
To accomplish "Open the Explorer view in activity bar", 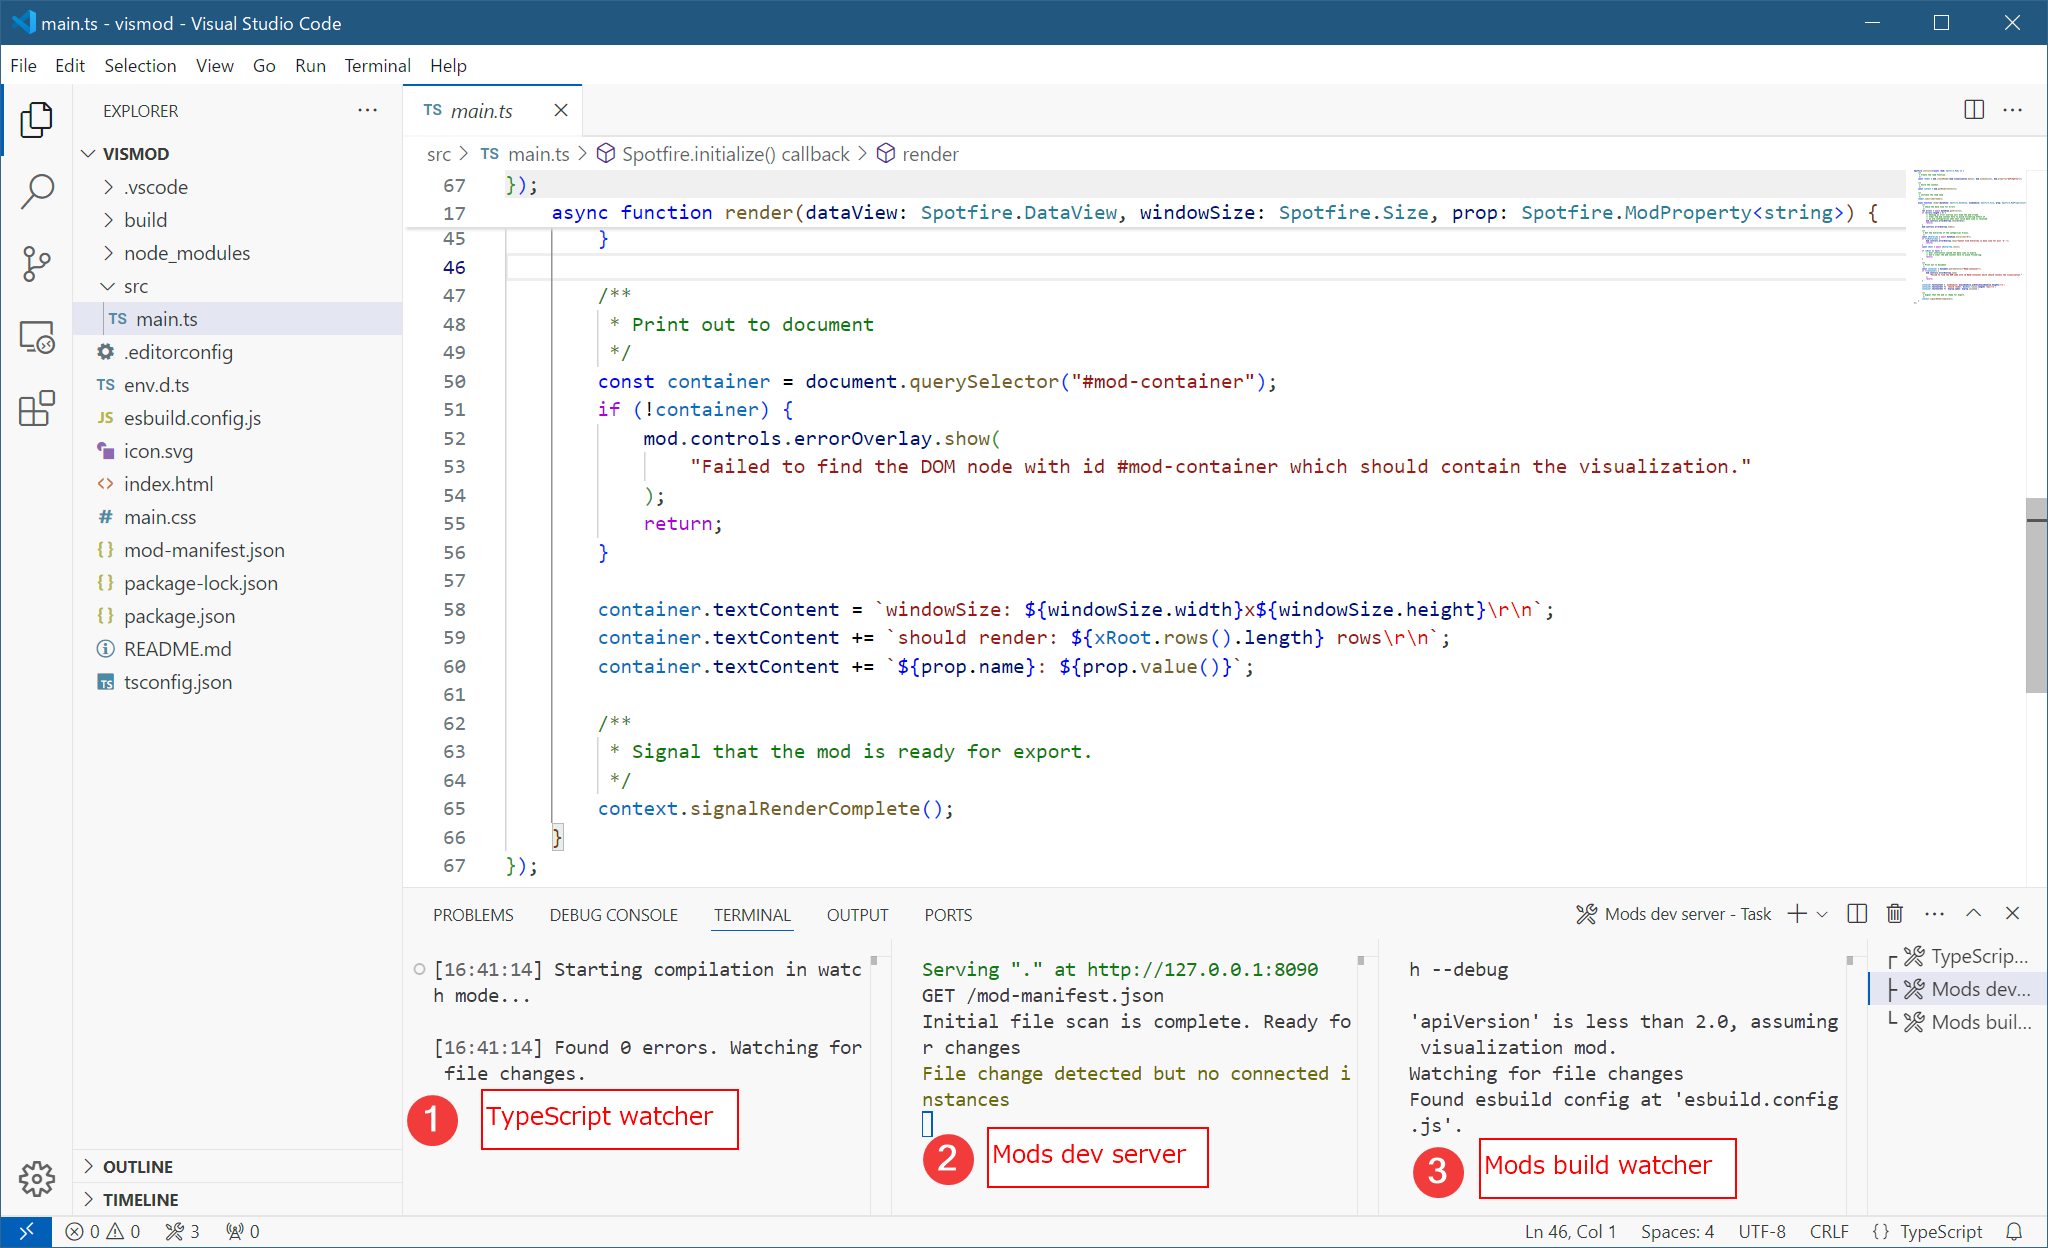I will [x=36, y=120].
